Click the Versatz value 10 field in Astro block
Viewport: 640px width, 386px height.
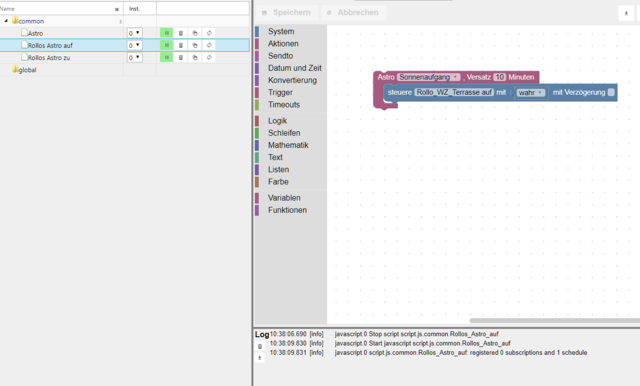(x=500, y=77)
